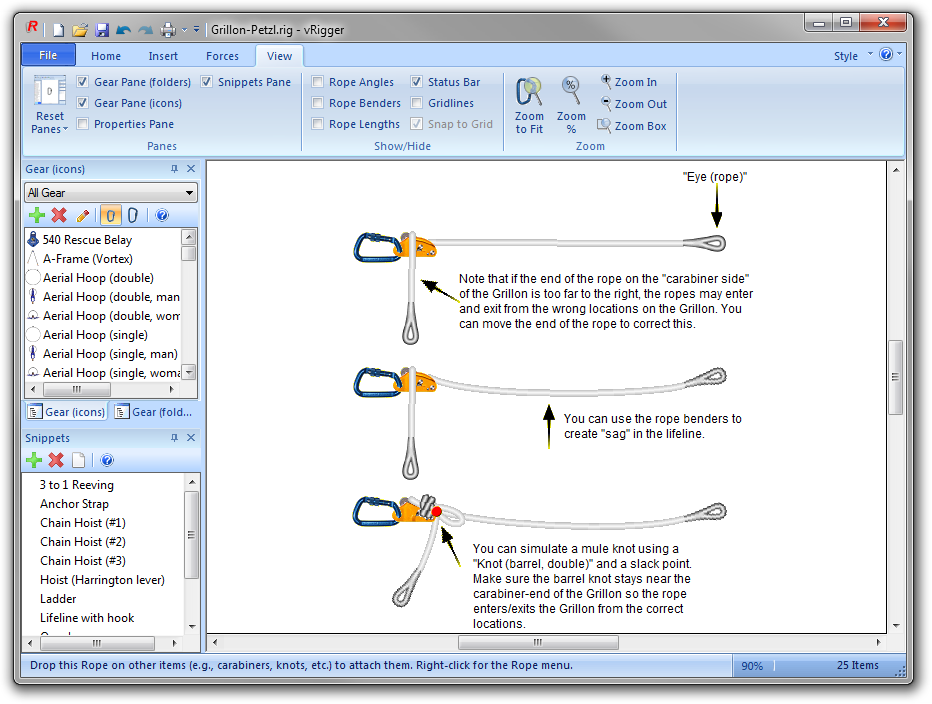Click the Print icon in title bar
932x704 pixels.
click(x=168, y=30)
